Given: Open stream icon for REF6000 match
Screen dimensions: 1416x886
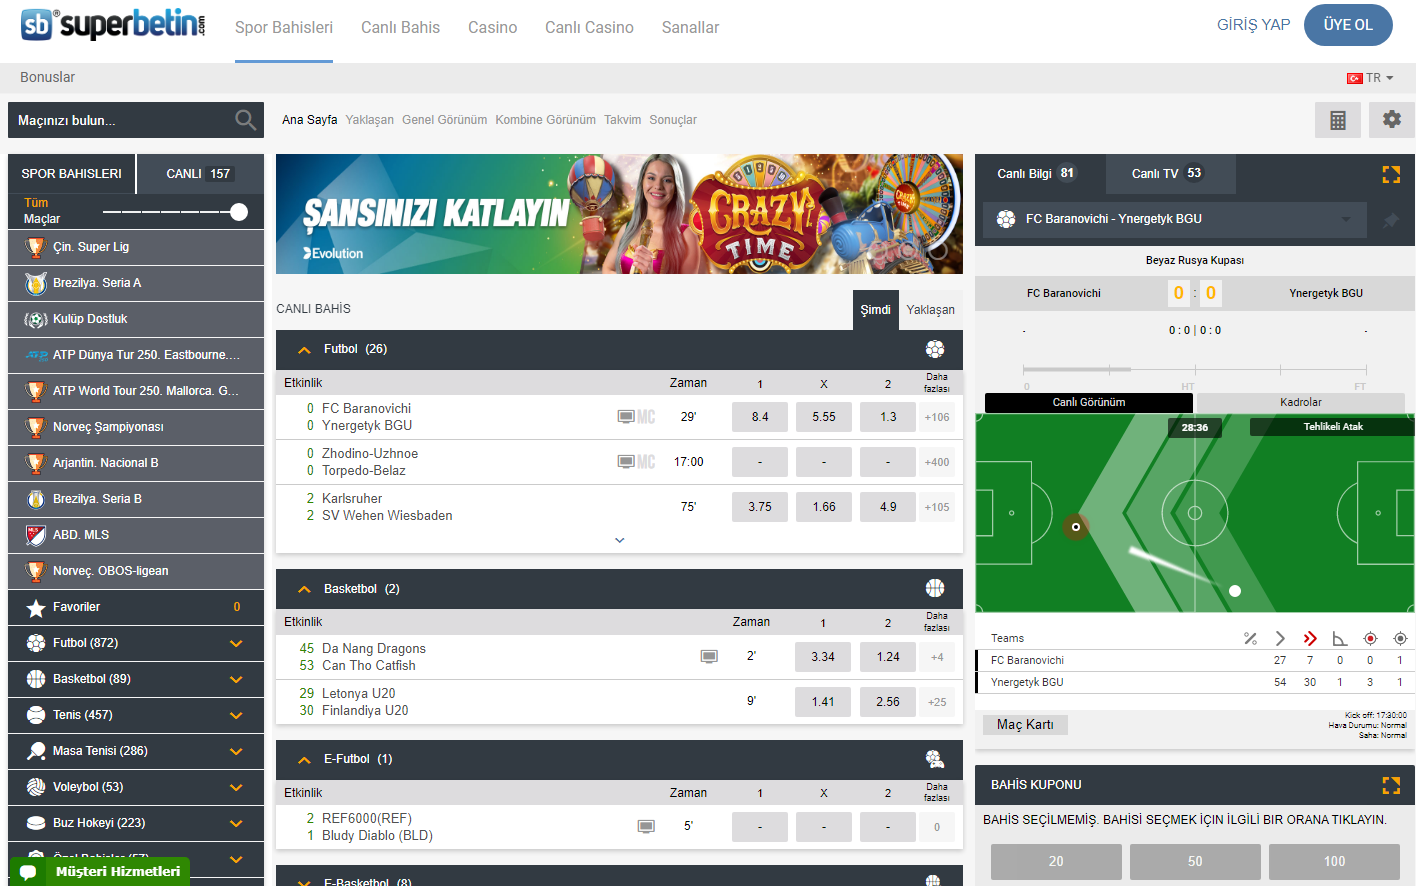Looking at the screenshot, I should pos(646,827).
